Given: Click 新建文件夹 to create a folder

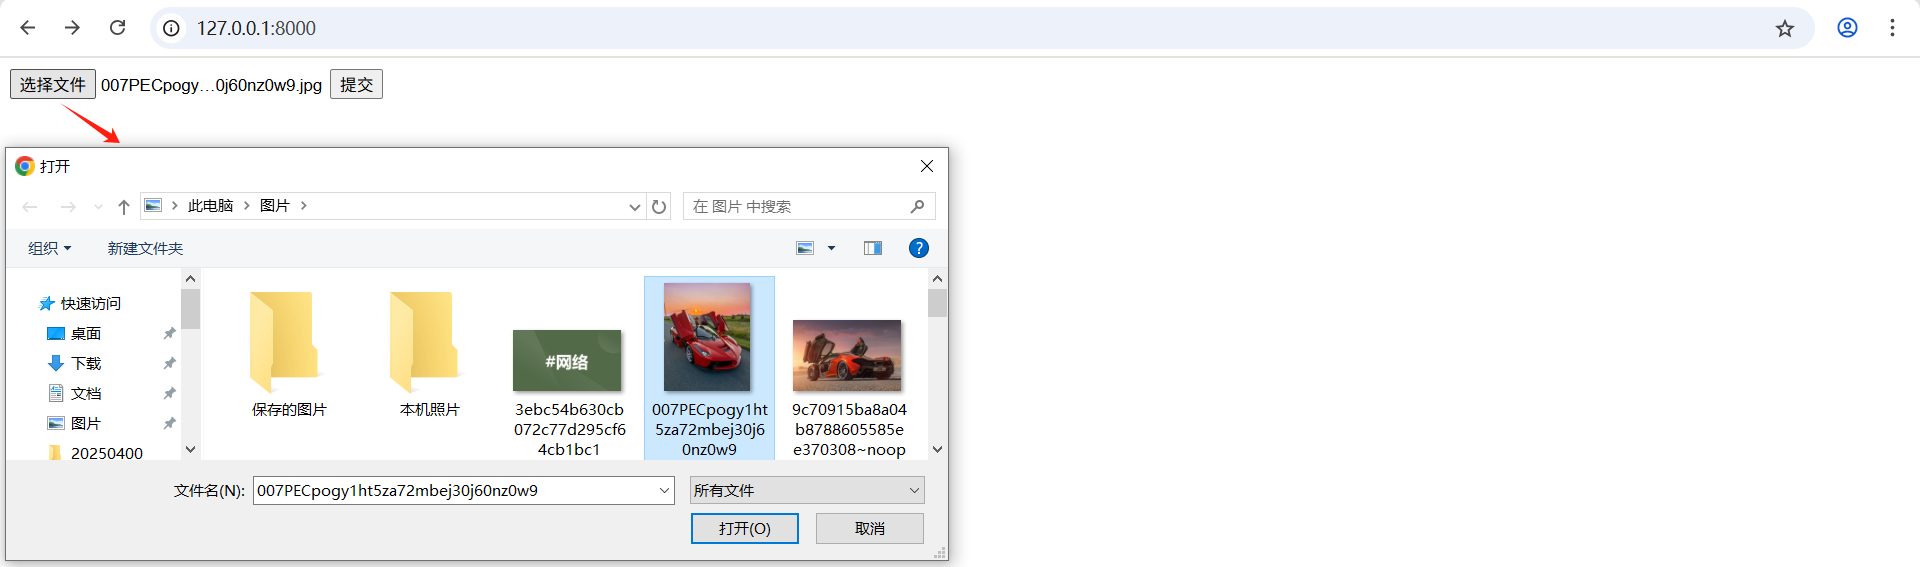Looking at the screenshot, I should tap(145, 248).
